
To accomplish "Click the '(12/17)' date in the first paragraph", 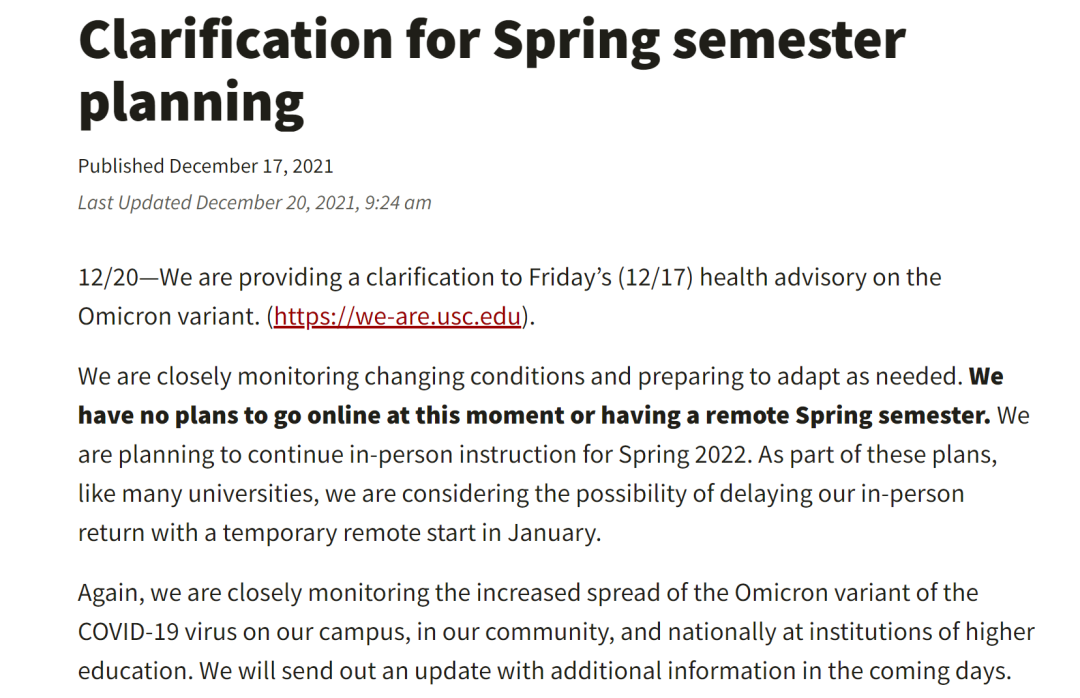I will (x=656, y=277).
